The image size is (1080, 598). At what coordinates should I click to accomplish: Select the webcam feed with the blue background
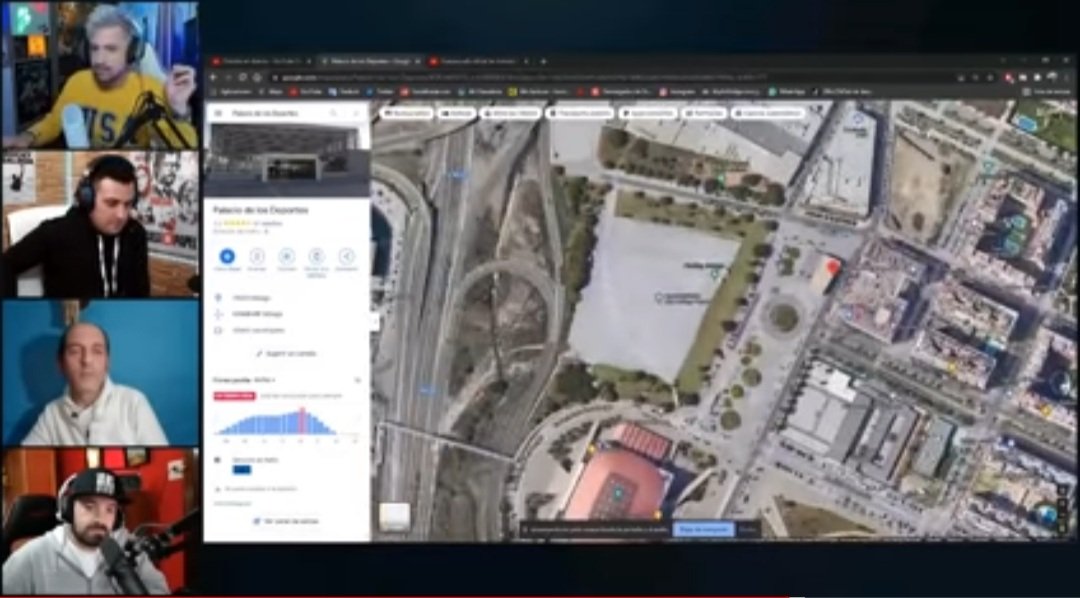coord(101,373)
